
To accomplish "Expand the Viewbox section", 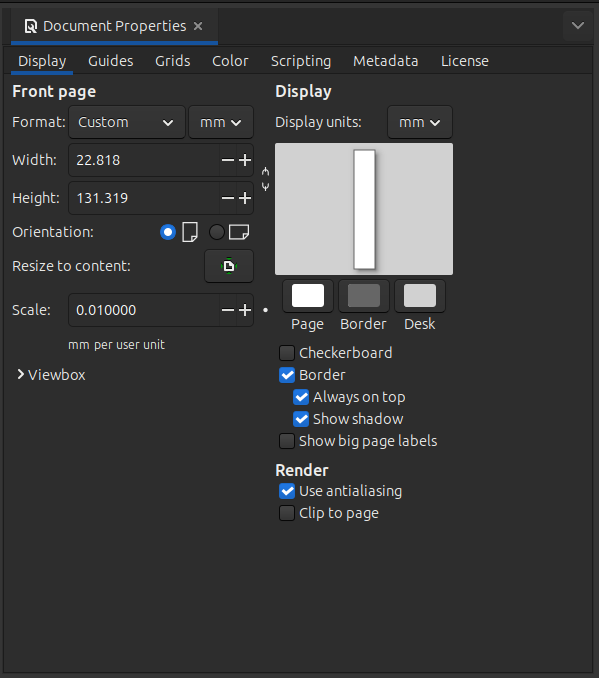I will tap(51, 375).
